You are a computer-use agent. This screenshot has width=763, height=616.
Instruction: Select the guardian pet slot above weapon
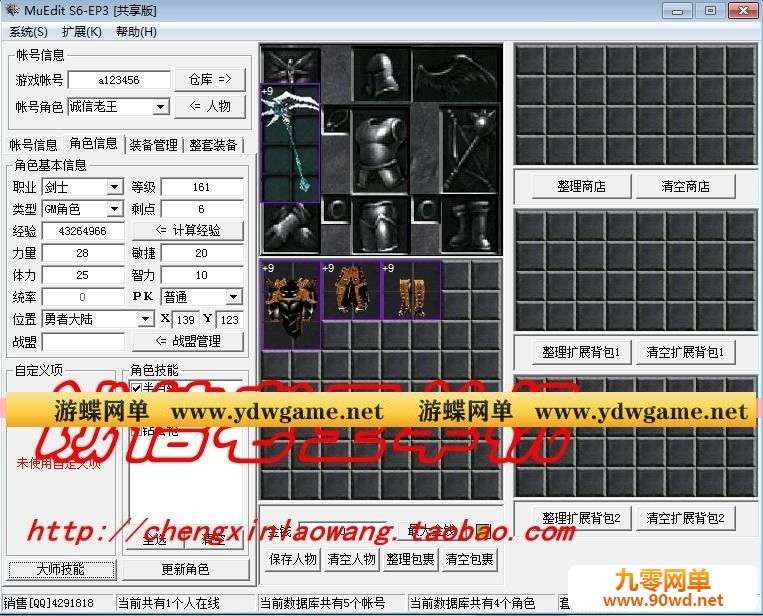click(x=291, y=65)
